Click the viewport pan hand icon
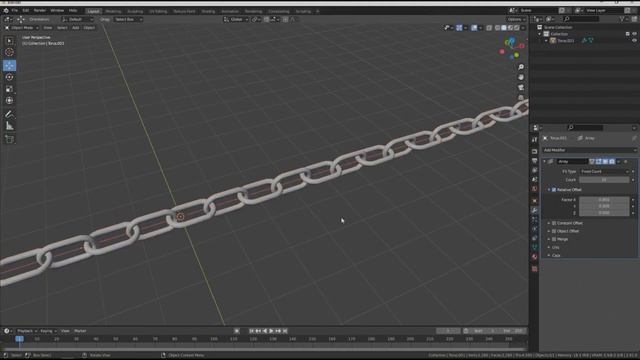Viewport: 640px width, 360px height. pos(521,77)
